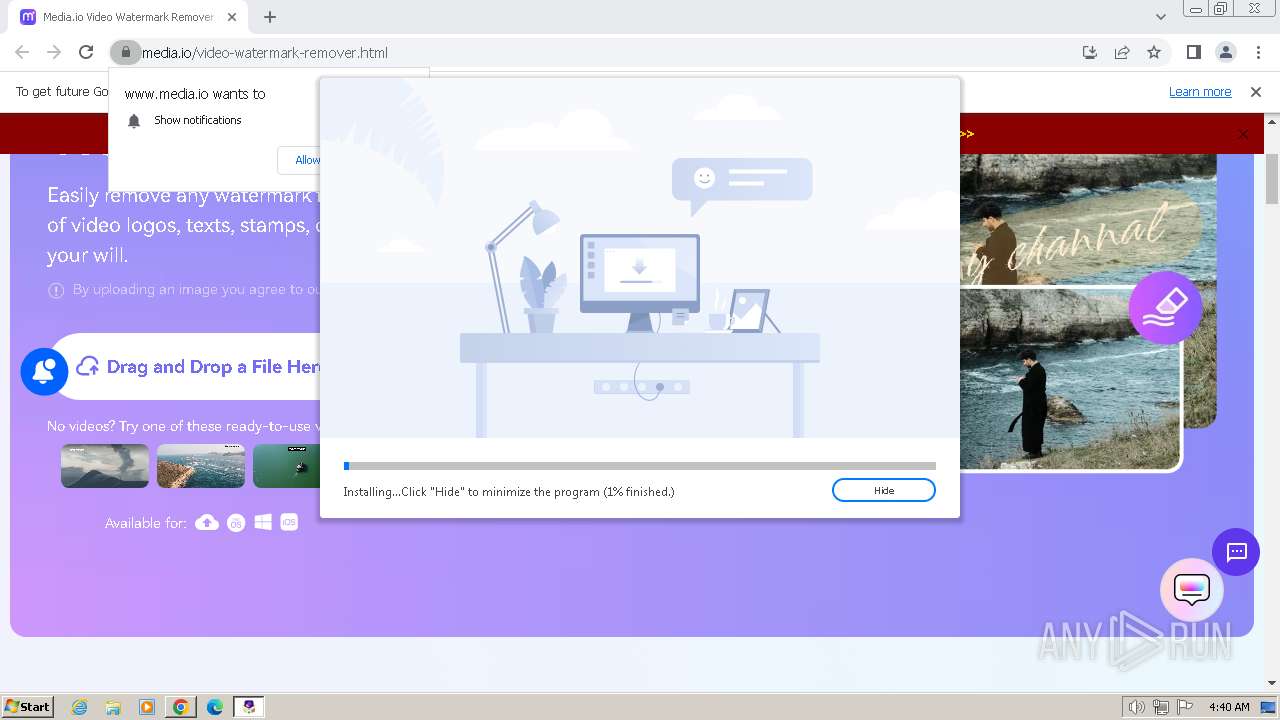
Task: Click the installation progress bar
Action: [639, 466]
